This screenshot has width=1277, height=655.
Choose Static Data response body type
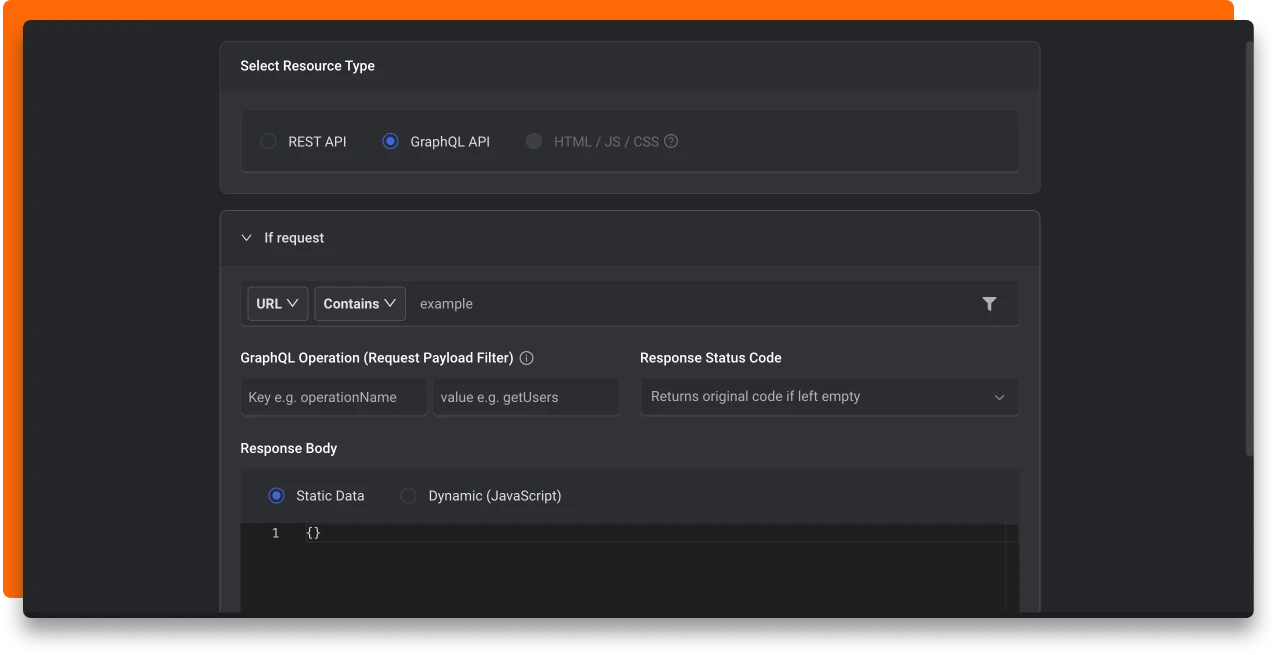[276, 496]
